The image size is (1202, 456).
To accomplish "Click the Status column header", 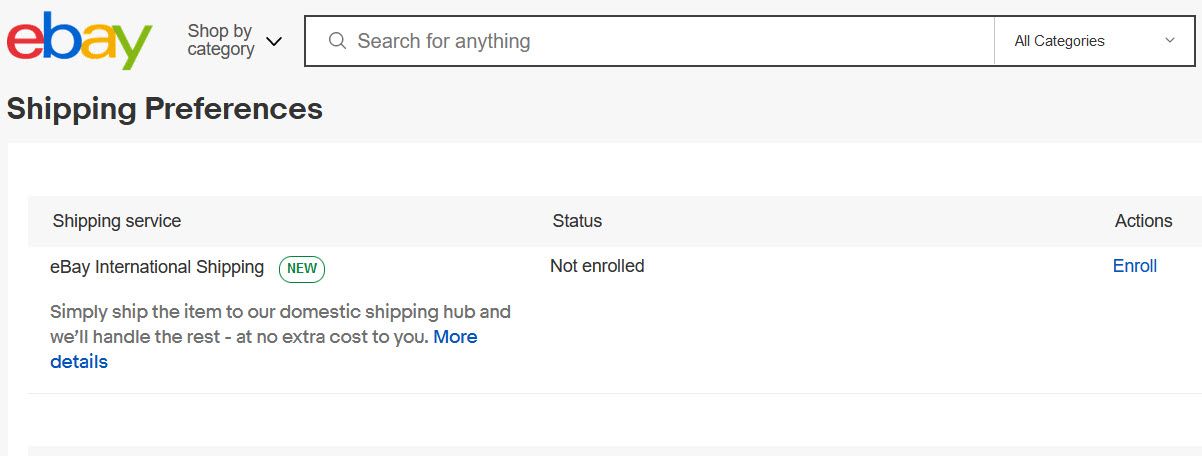I will (577, 221).
